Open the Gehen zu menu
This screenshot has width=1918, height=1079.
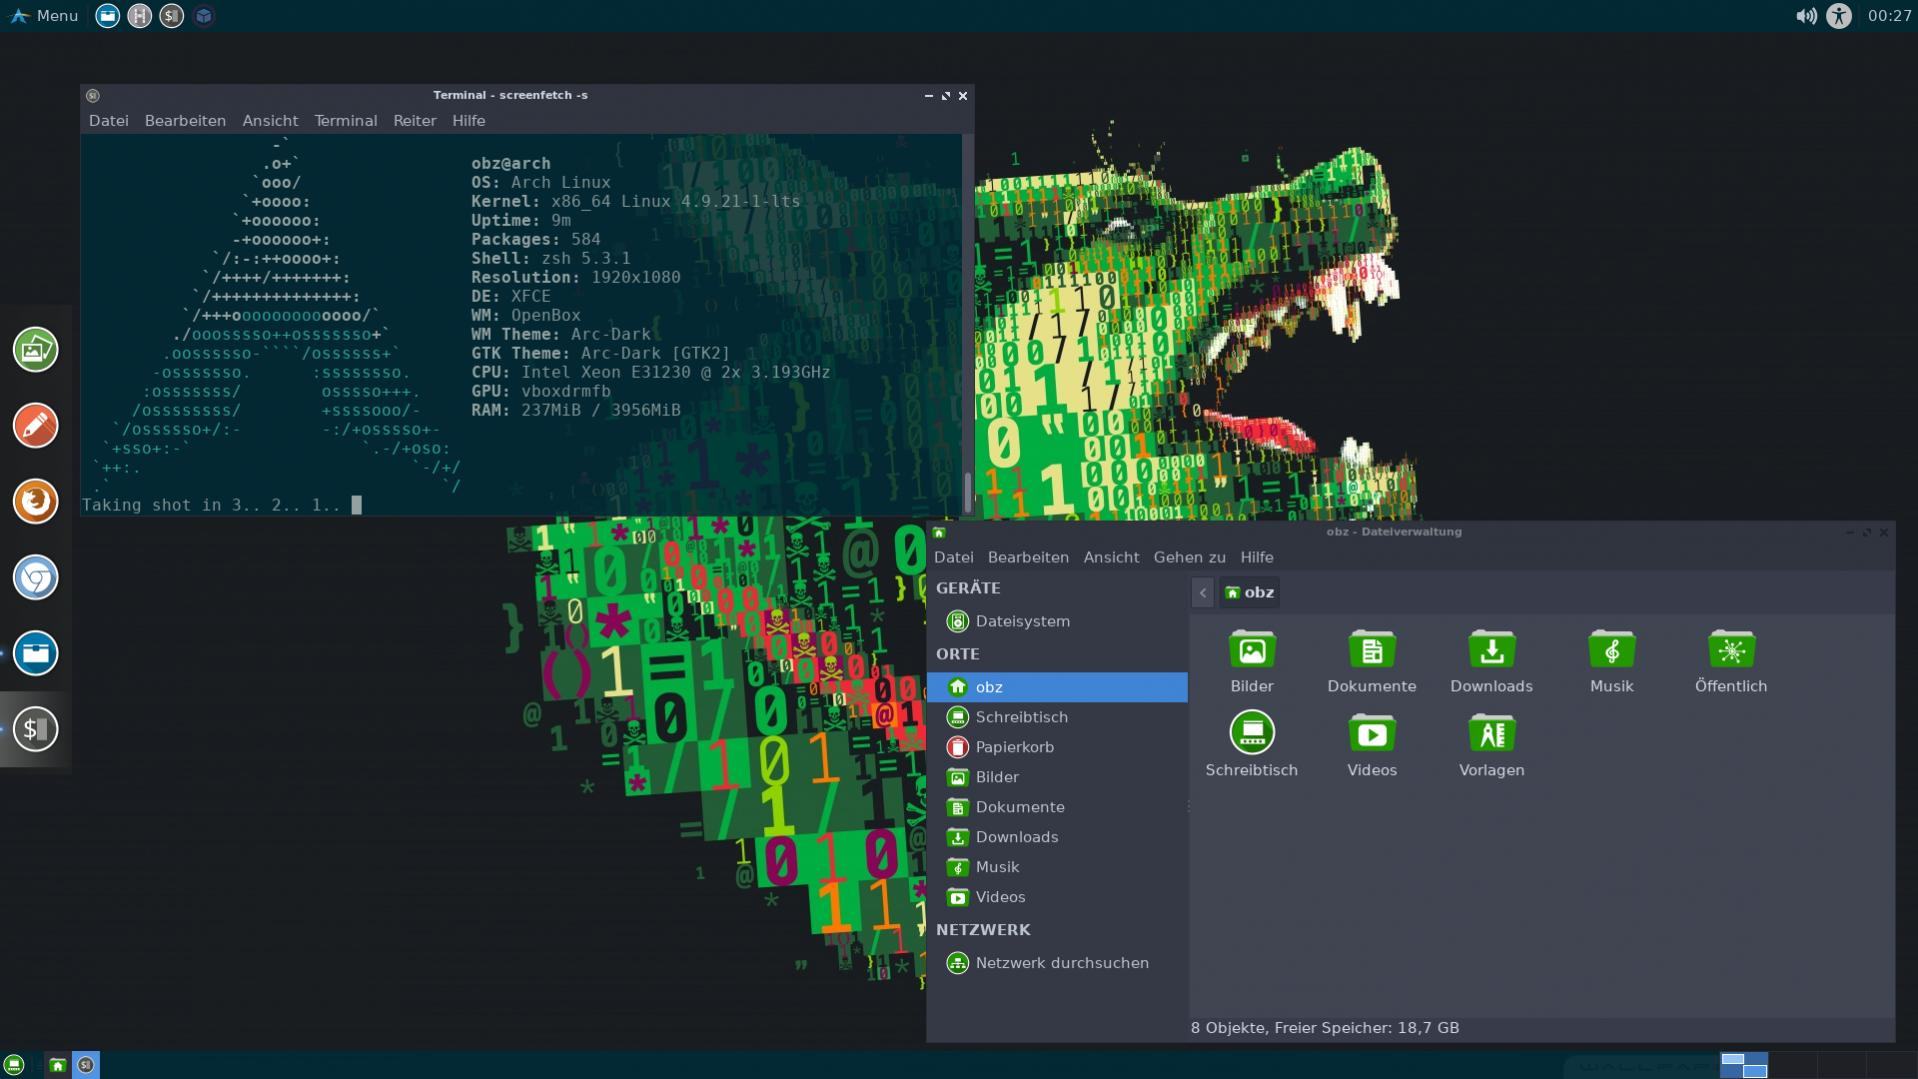point(1189,557)
